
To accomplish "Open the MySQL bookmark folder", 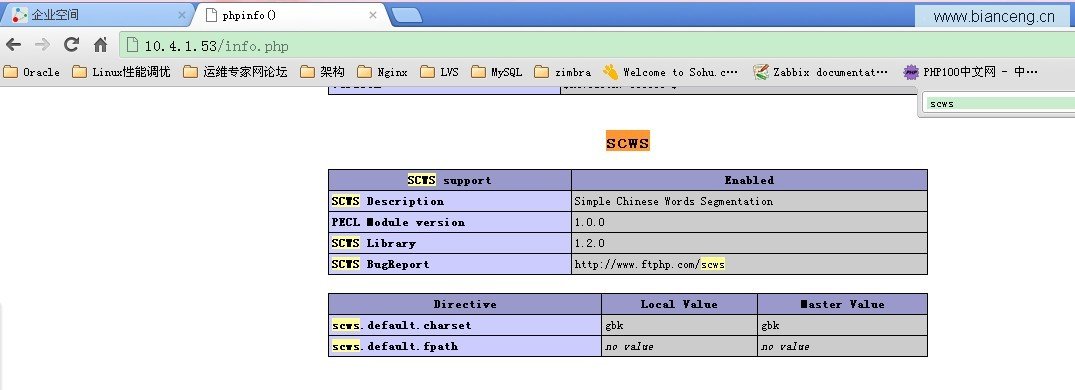I will point(496,72).
